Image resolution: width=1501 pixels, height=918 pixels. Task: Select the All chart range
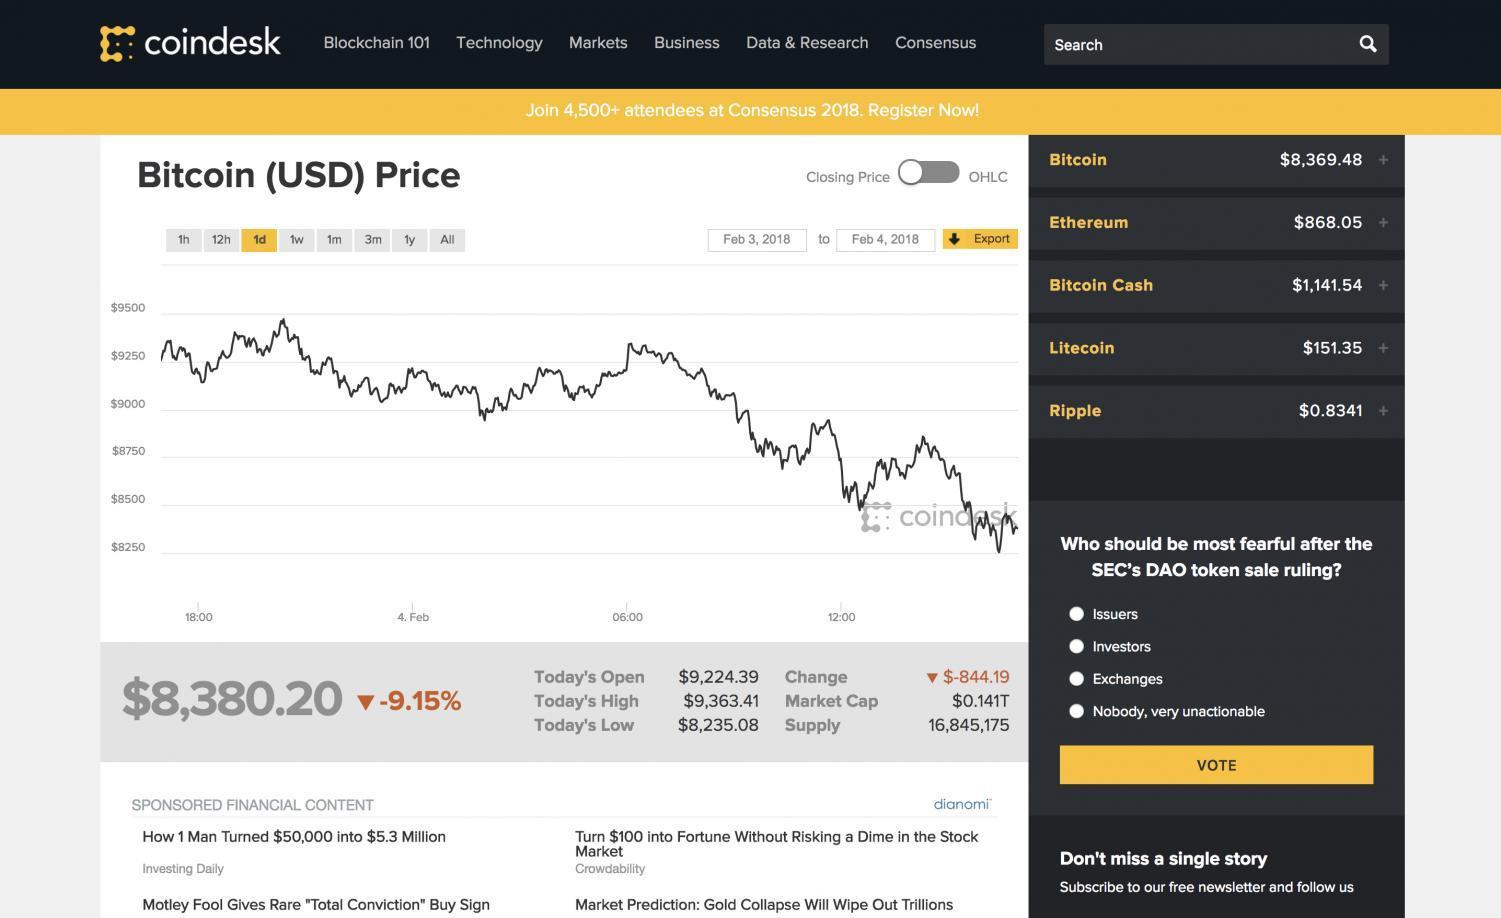[447, 240]
